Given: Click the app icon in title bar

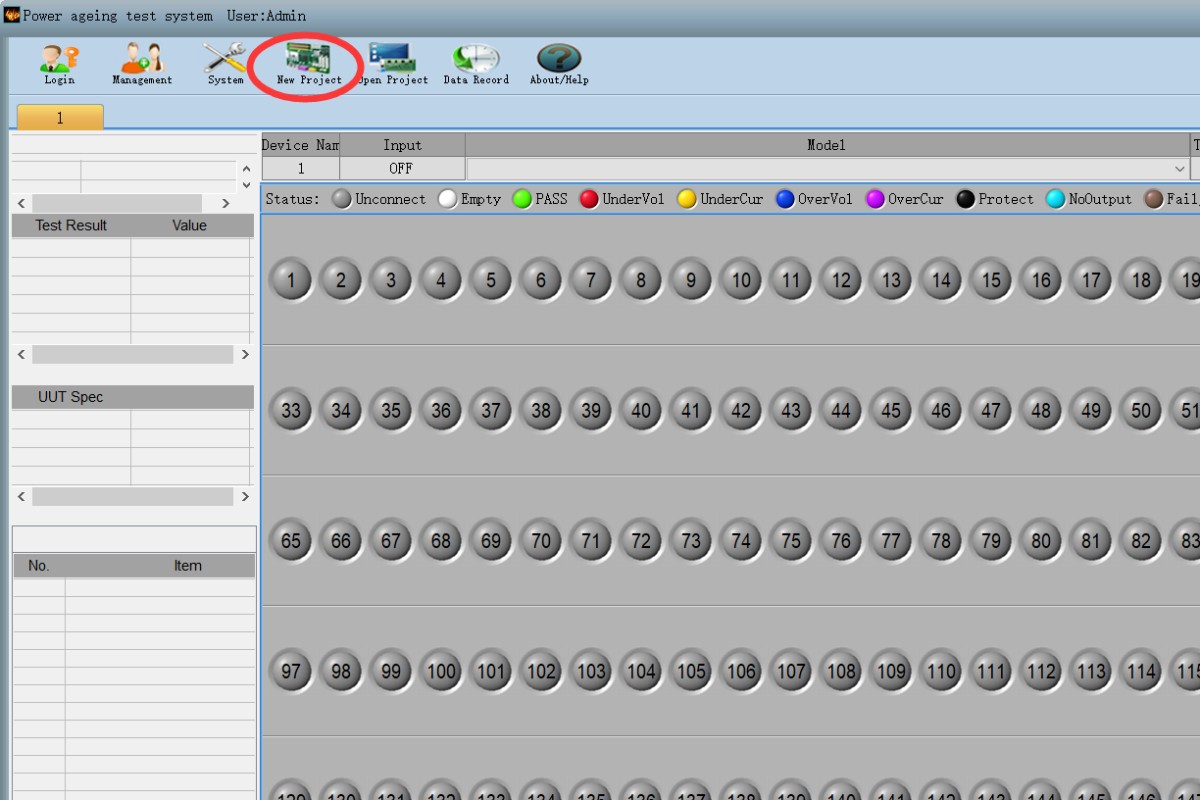Looking at the screenshot, I should 12,15.
